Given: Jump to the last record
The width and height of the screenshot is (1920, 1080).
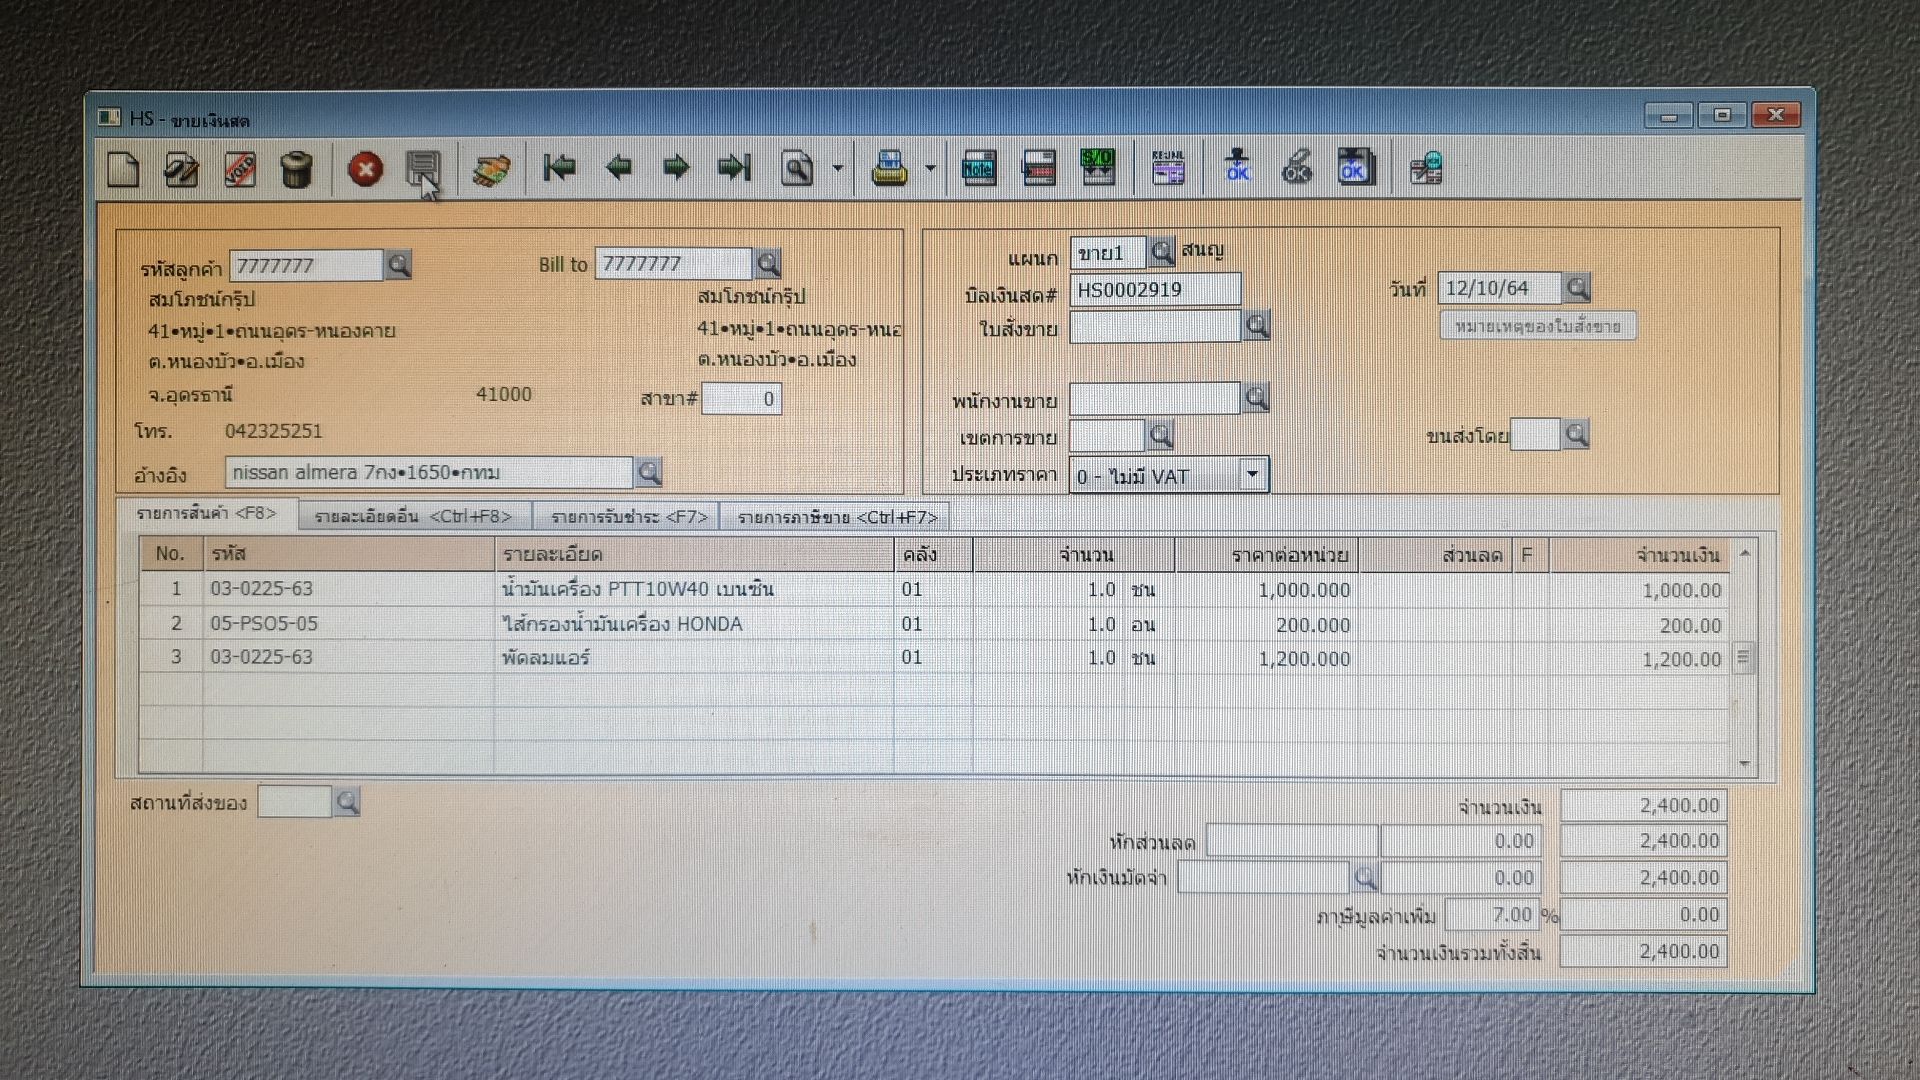Looking at the screenshot, I should [x=734, y=167].
